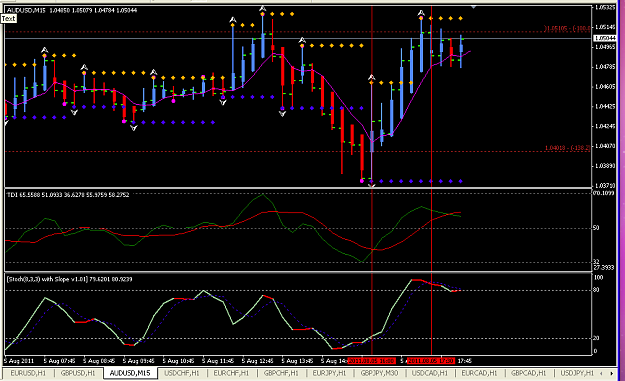This screenshot has width=625, height=381.
Task: Switch to the GBPJPY,M30 chart tab
Action: (379, 373)
